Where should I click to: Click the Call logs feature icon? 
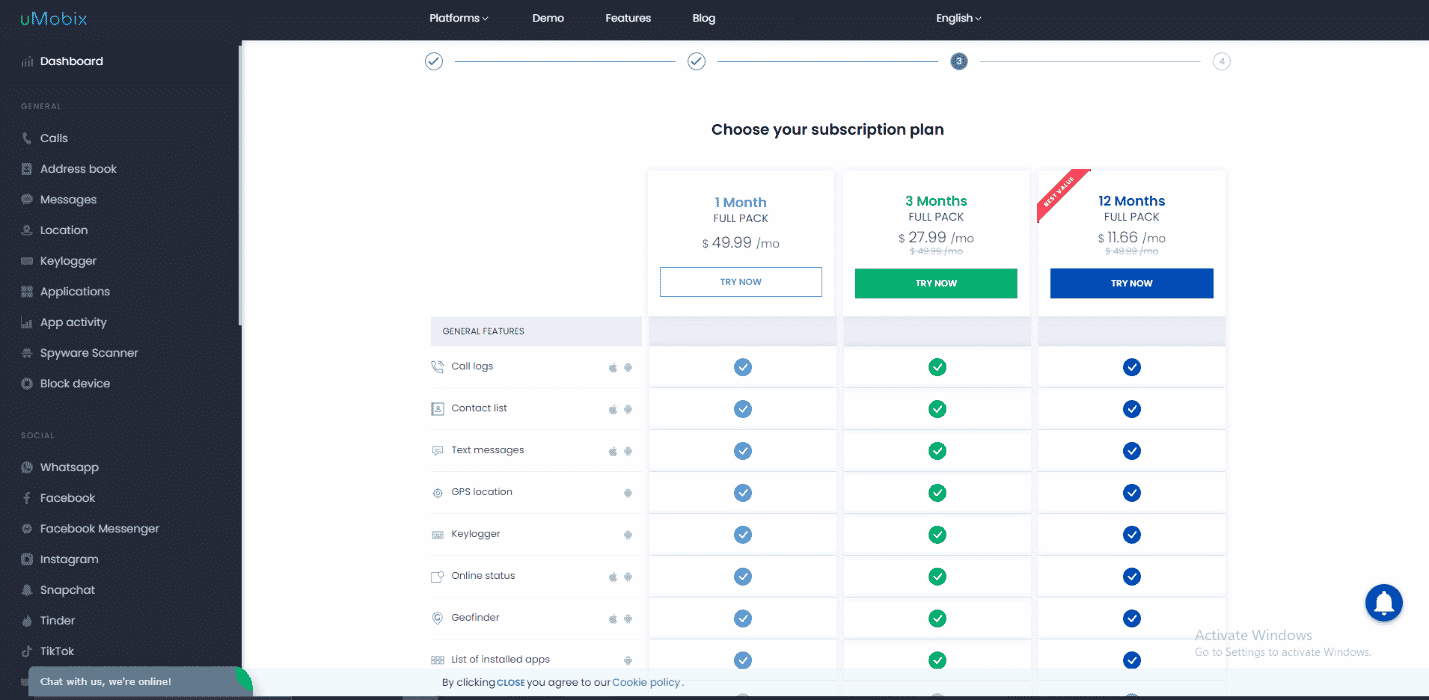click(437, 367)
